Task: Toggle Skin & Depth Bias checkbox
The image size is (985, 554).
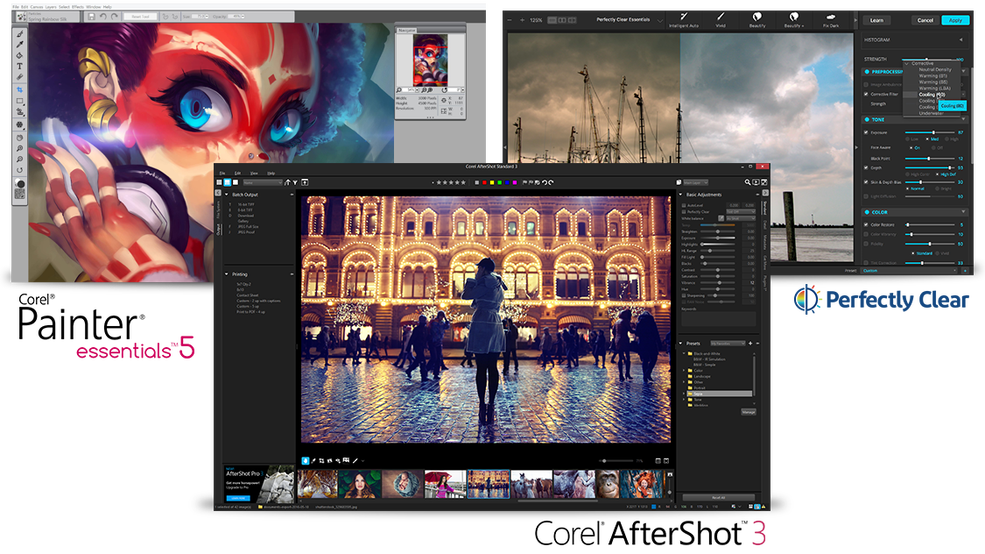Action: pyautogui.click(x=866, y=182)
